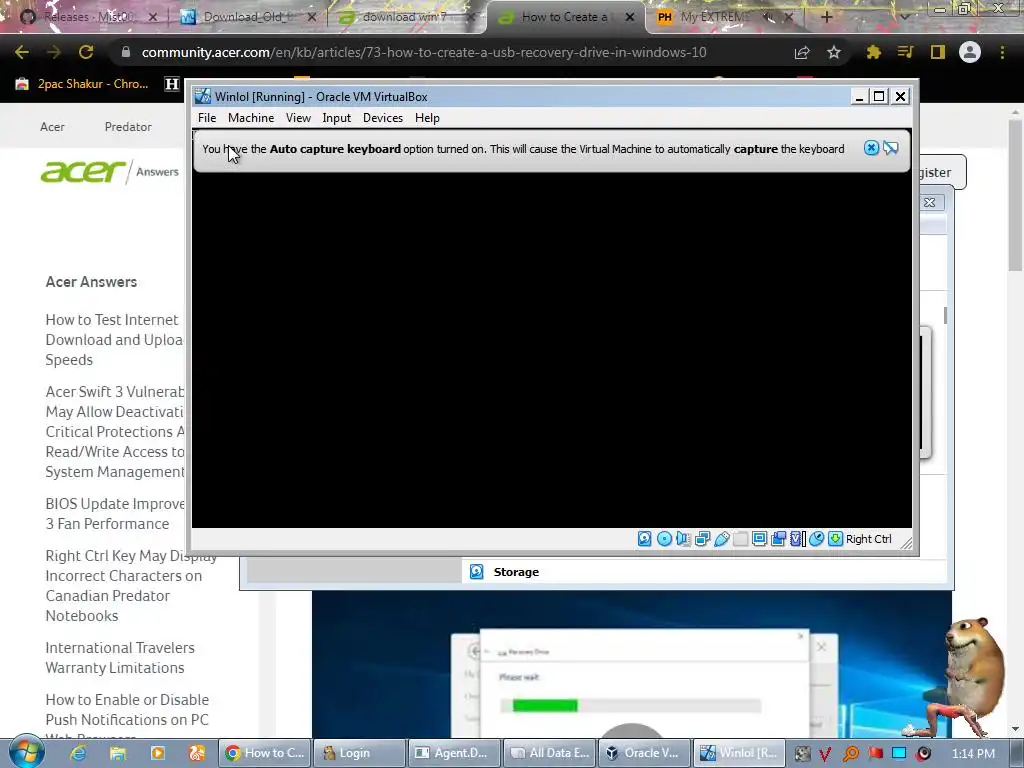Open VirtualBox View menu
The image size is (1024, 768).
298,118
